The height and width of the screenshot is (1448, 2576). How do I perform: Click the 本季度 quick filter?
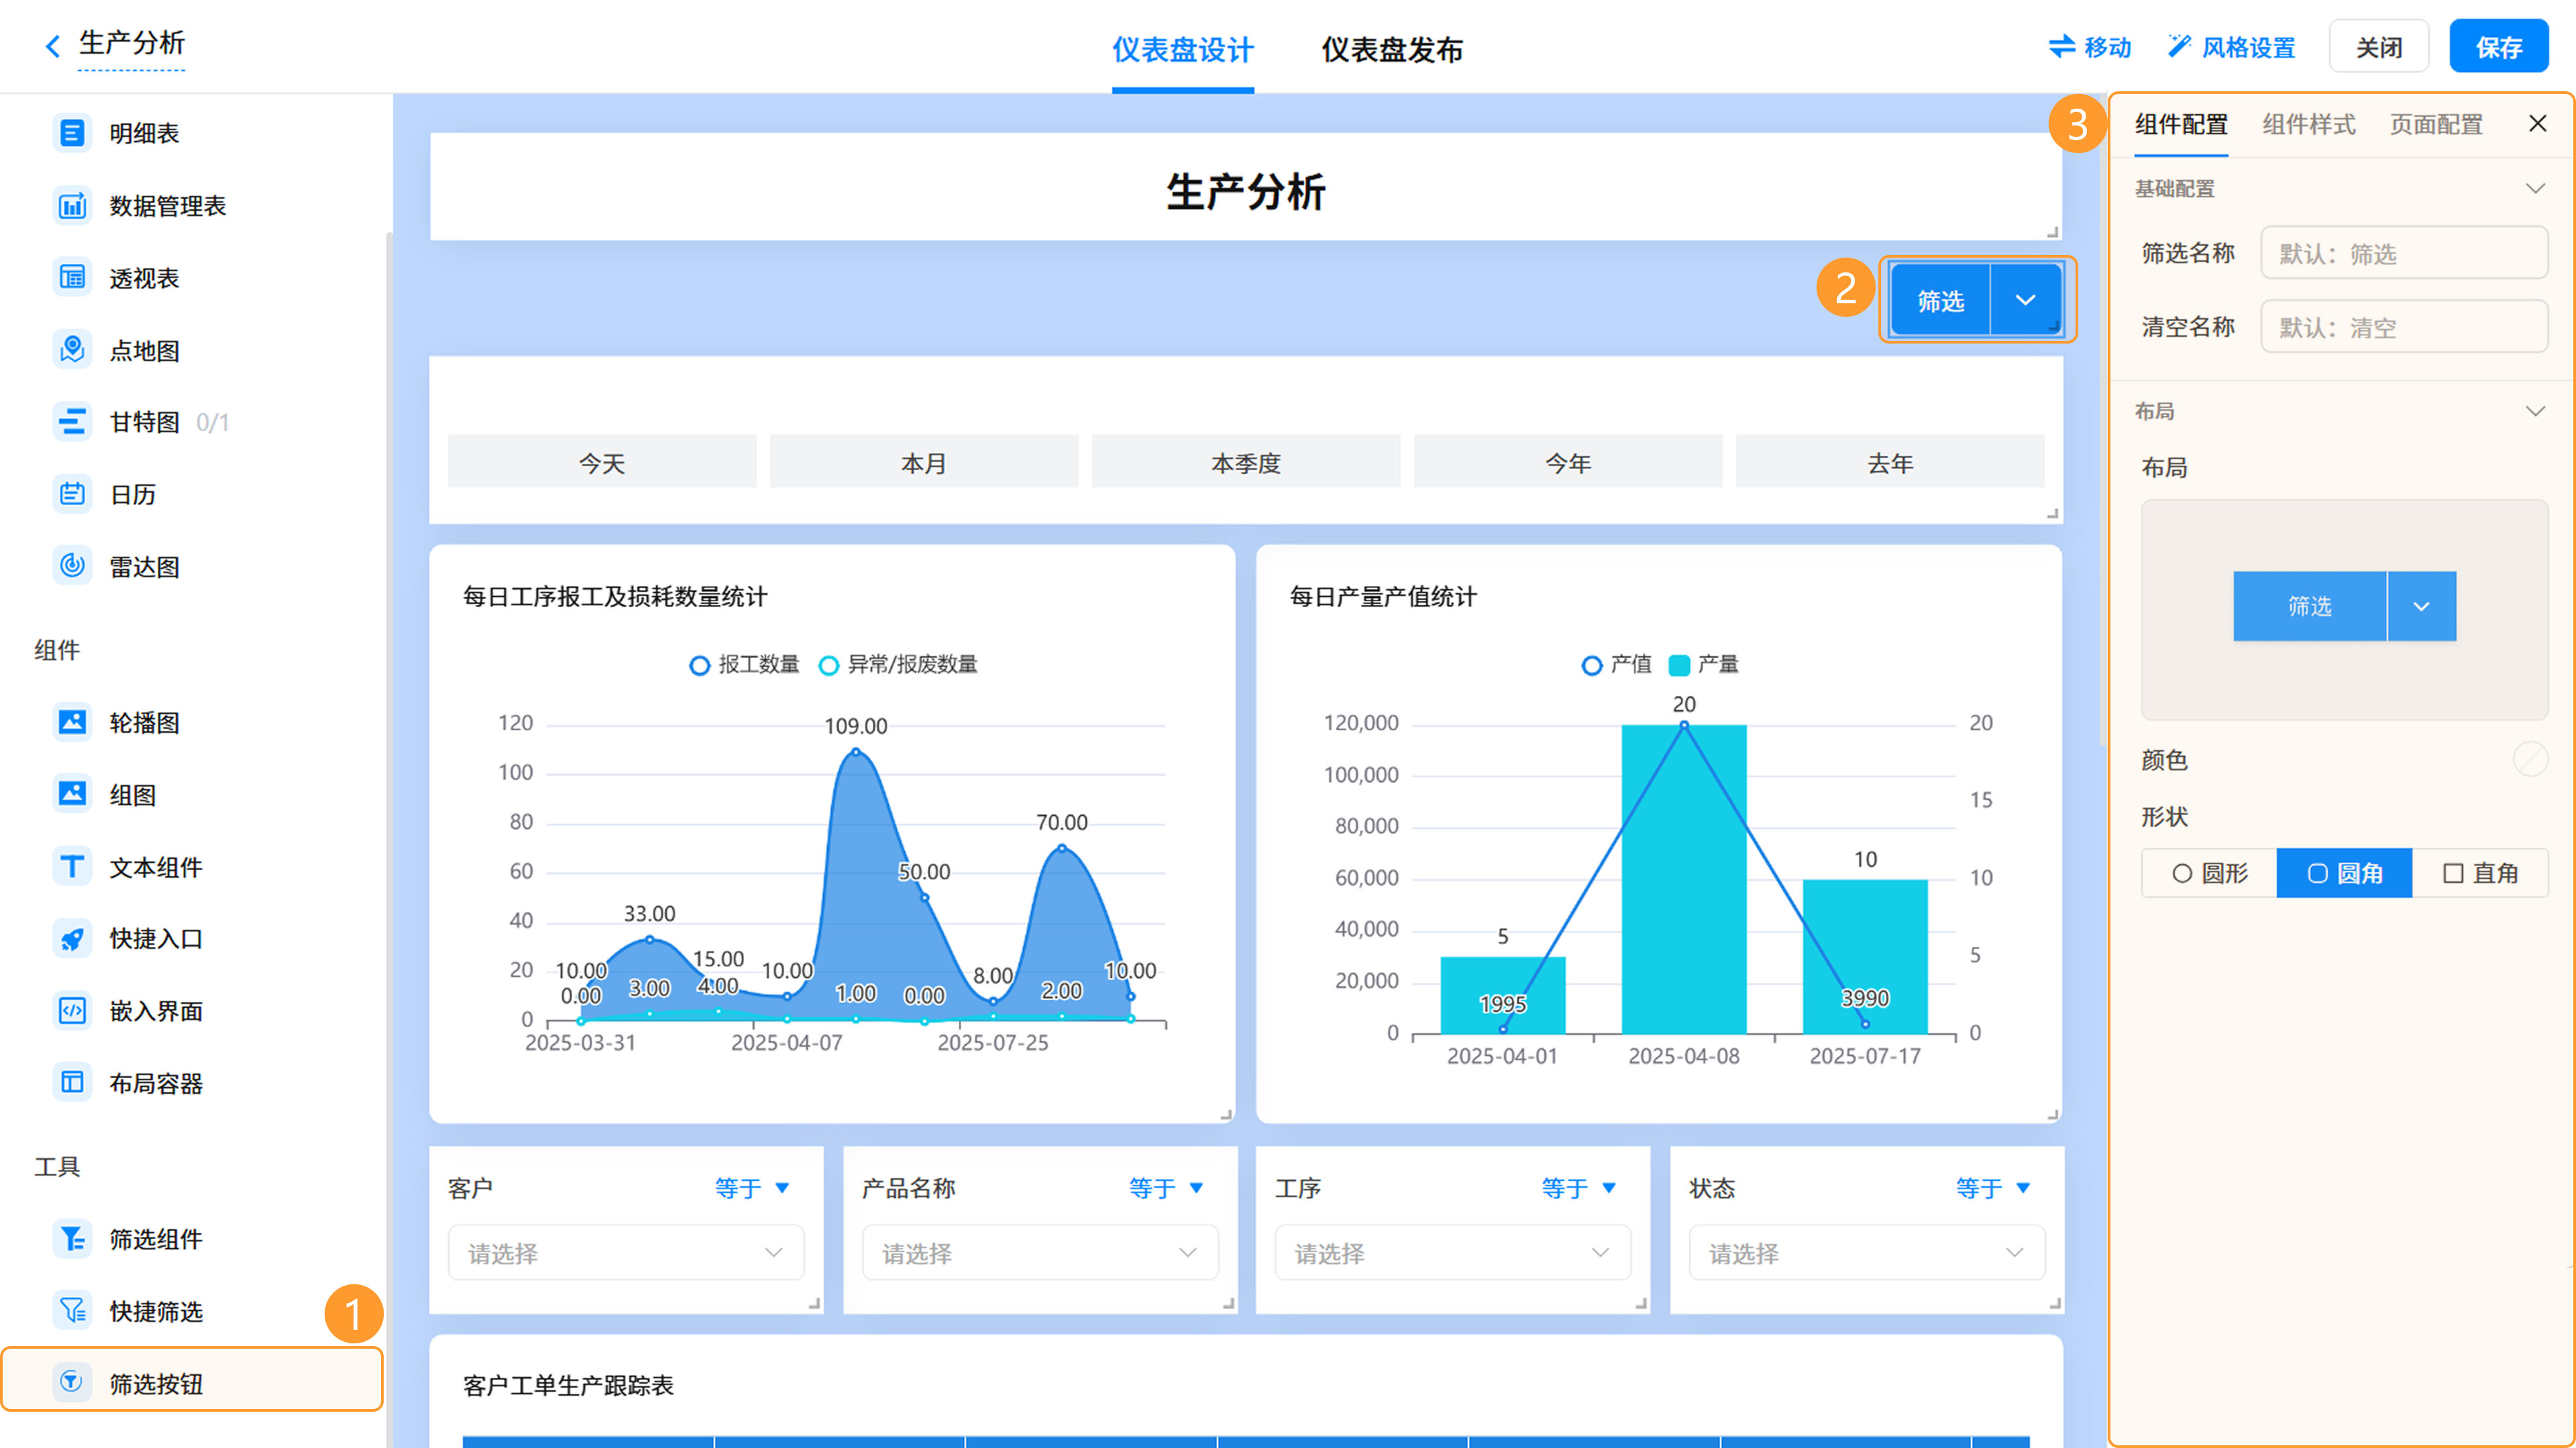(1246, 462)
